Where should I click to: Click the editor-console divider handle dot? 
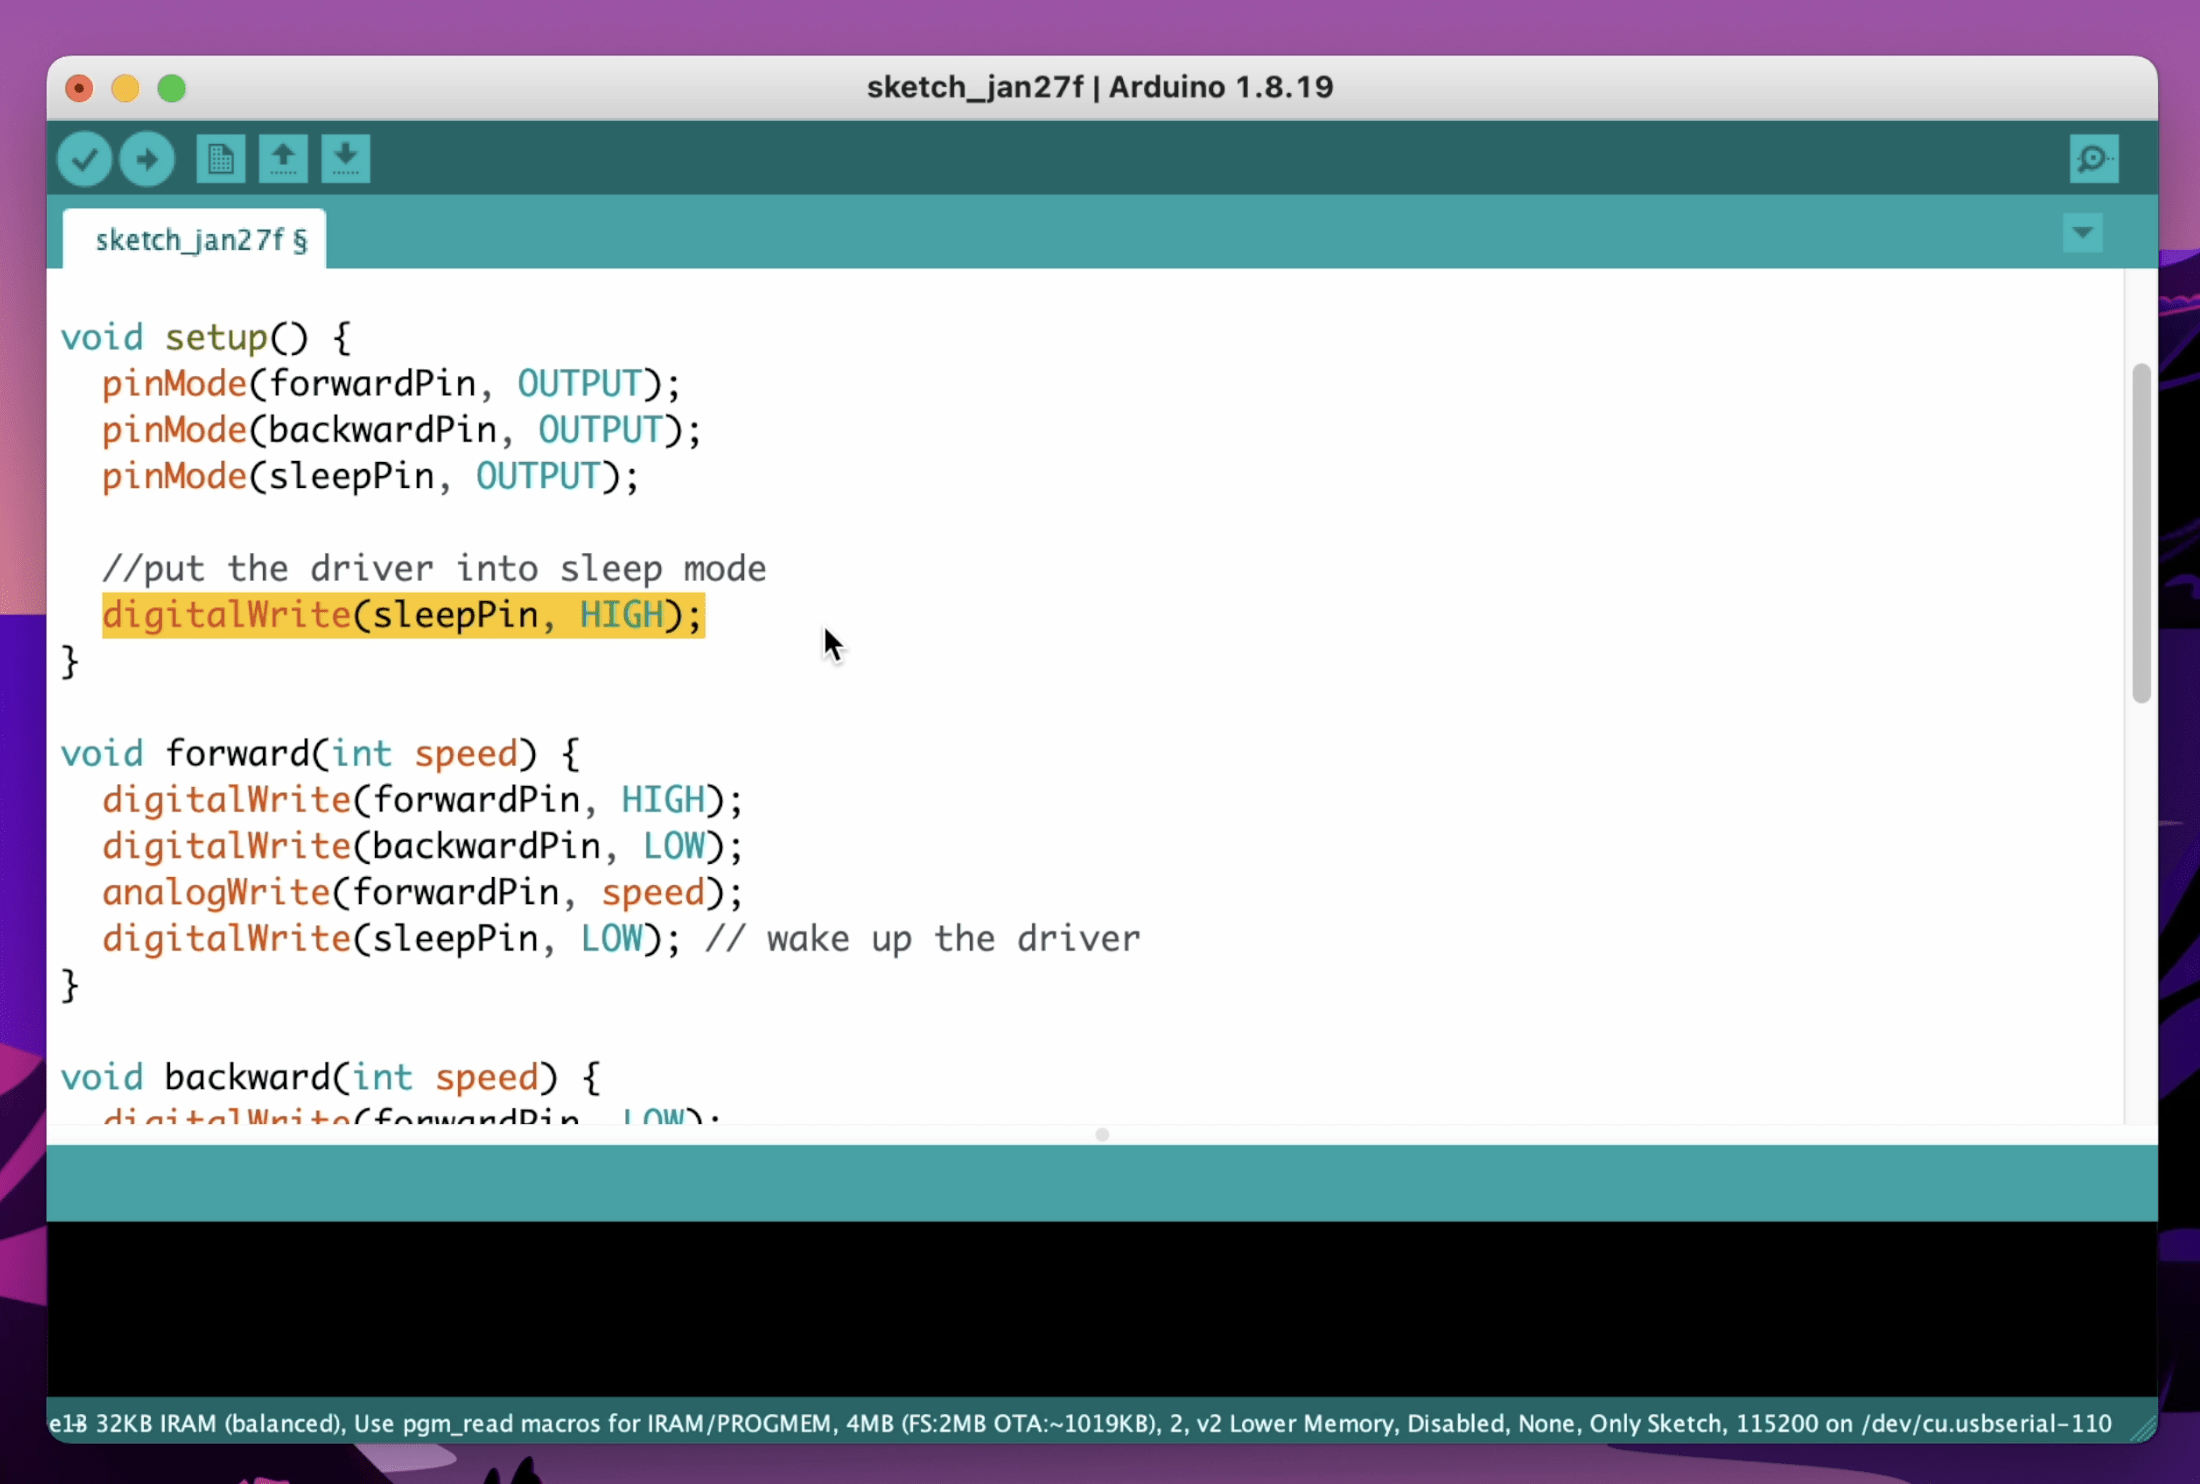point(1102,1134)
